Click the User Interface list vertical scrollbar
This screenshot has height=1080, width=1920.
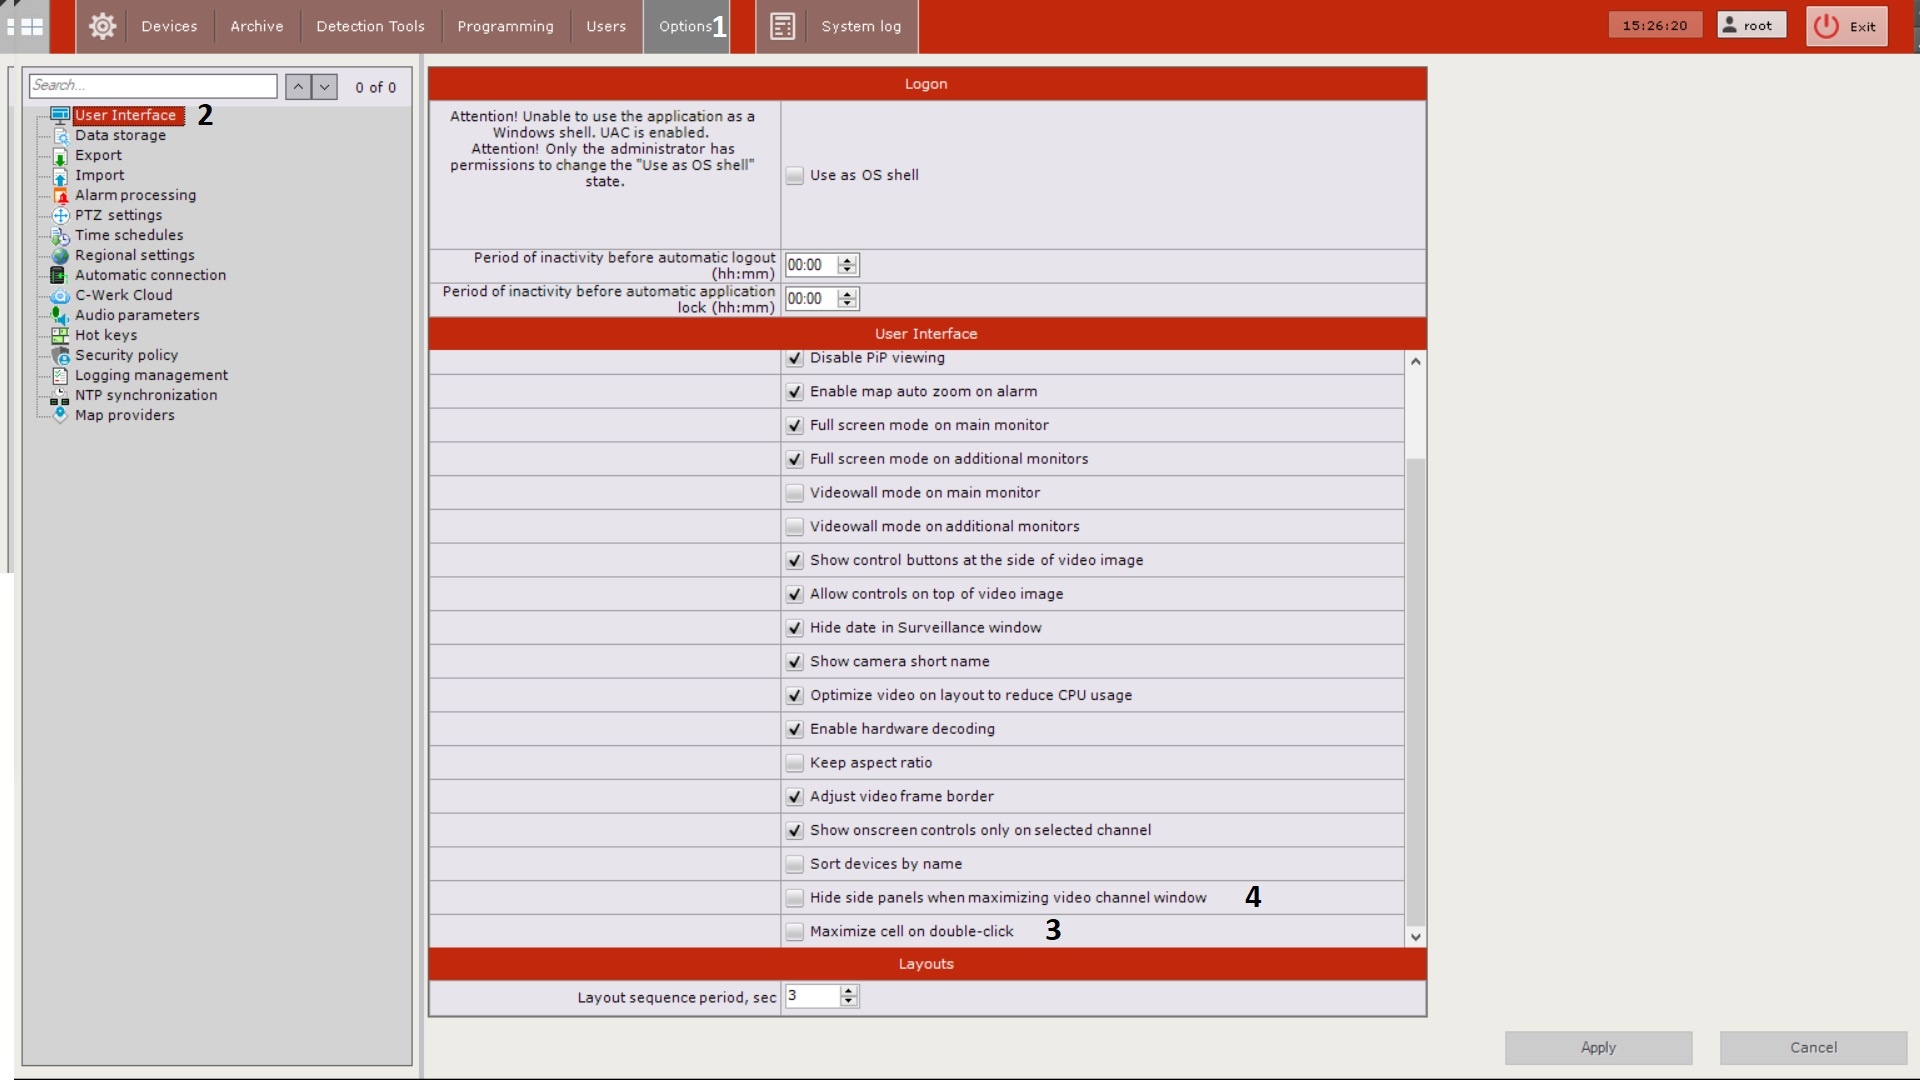(x=1414, y=690)
